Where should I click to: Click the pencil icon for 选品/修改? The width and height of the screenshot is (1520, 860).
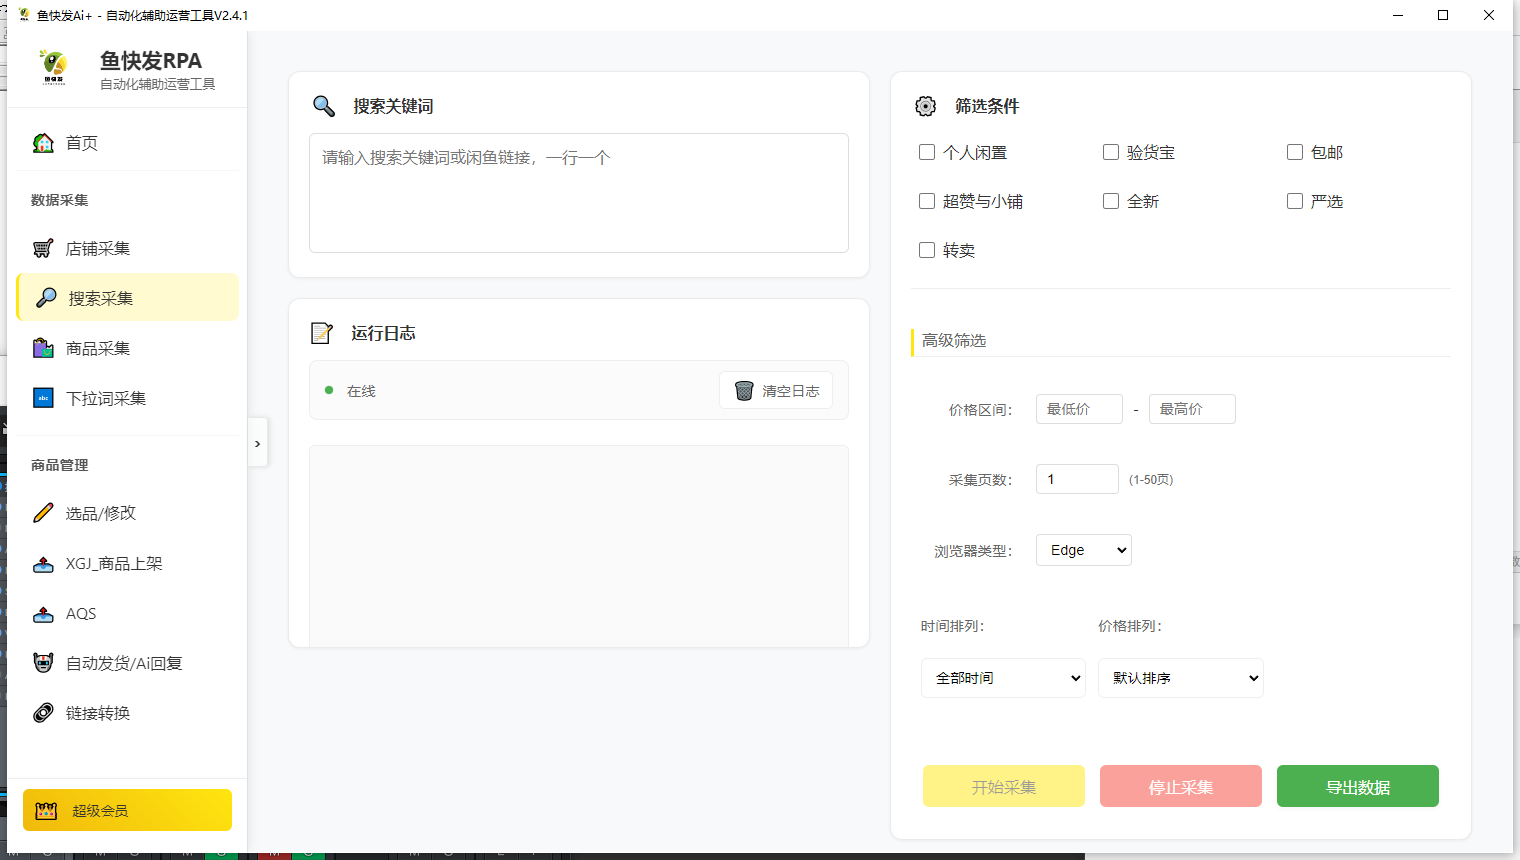(43, 513)
